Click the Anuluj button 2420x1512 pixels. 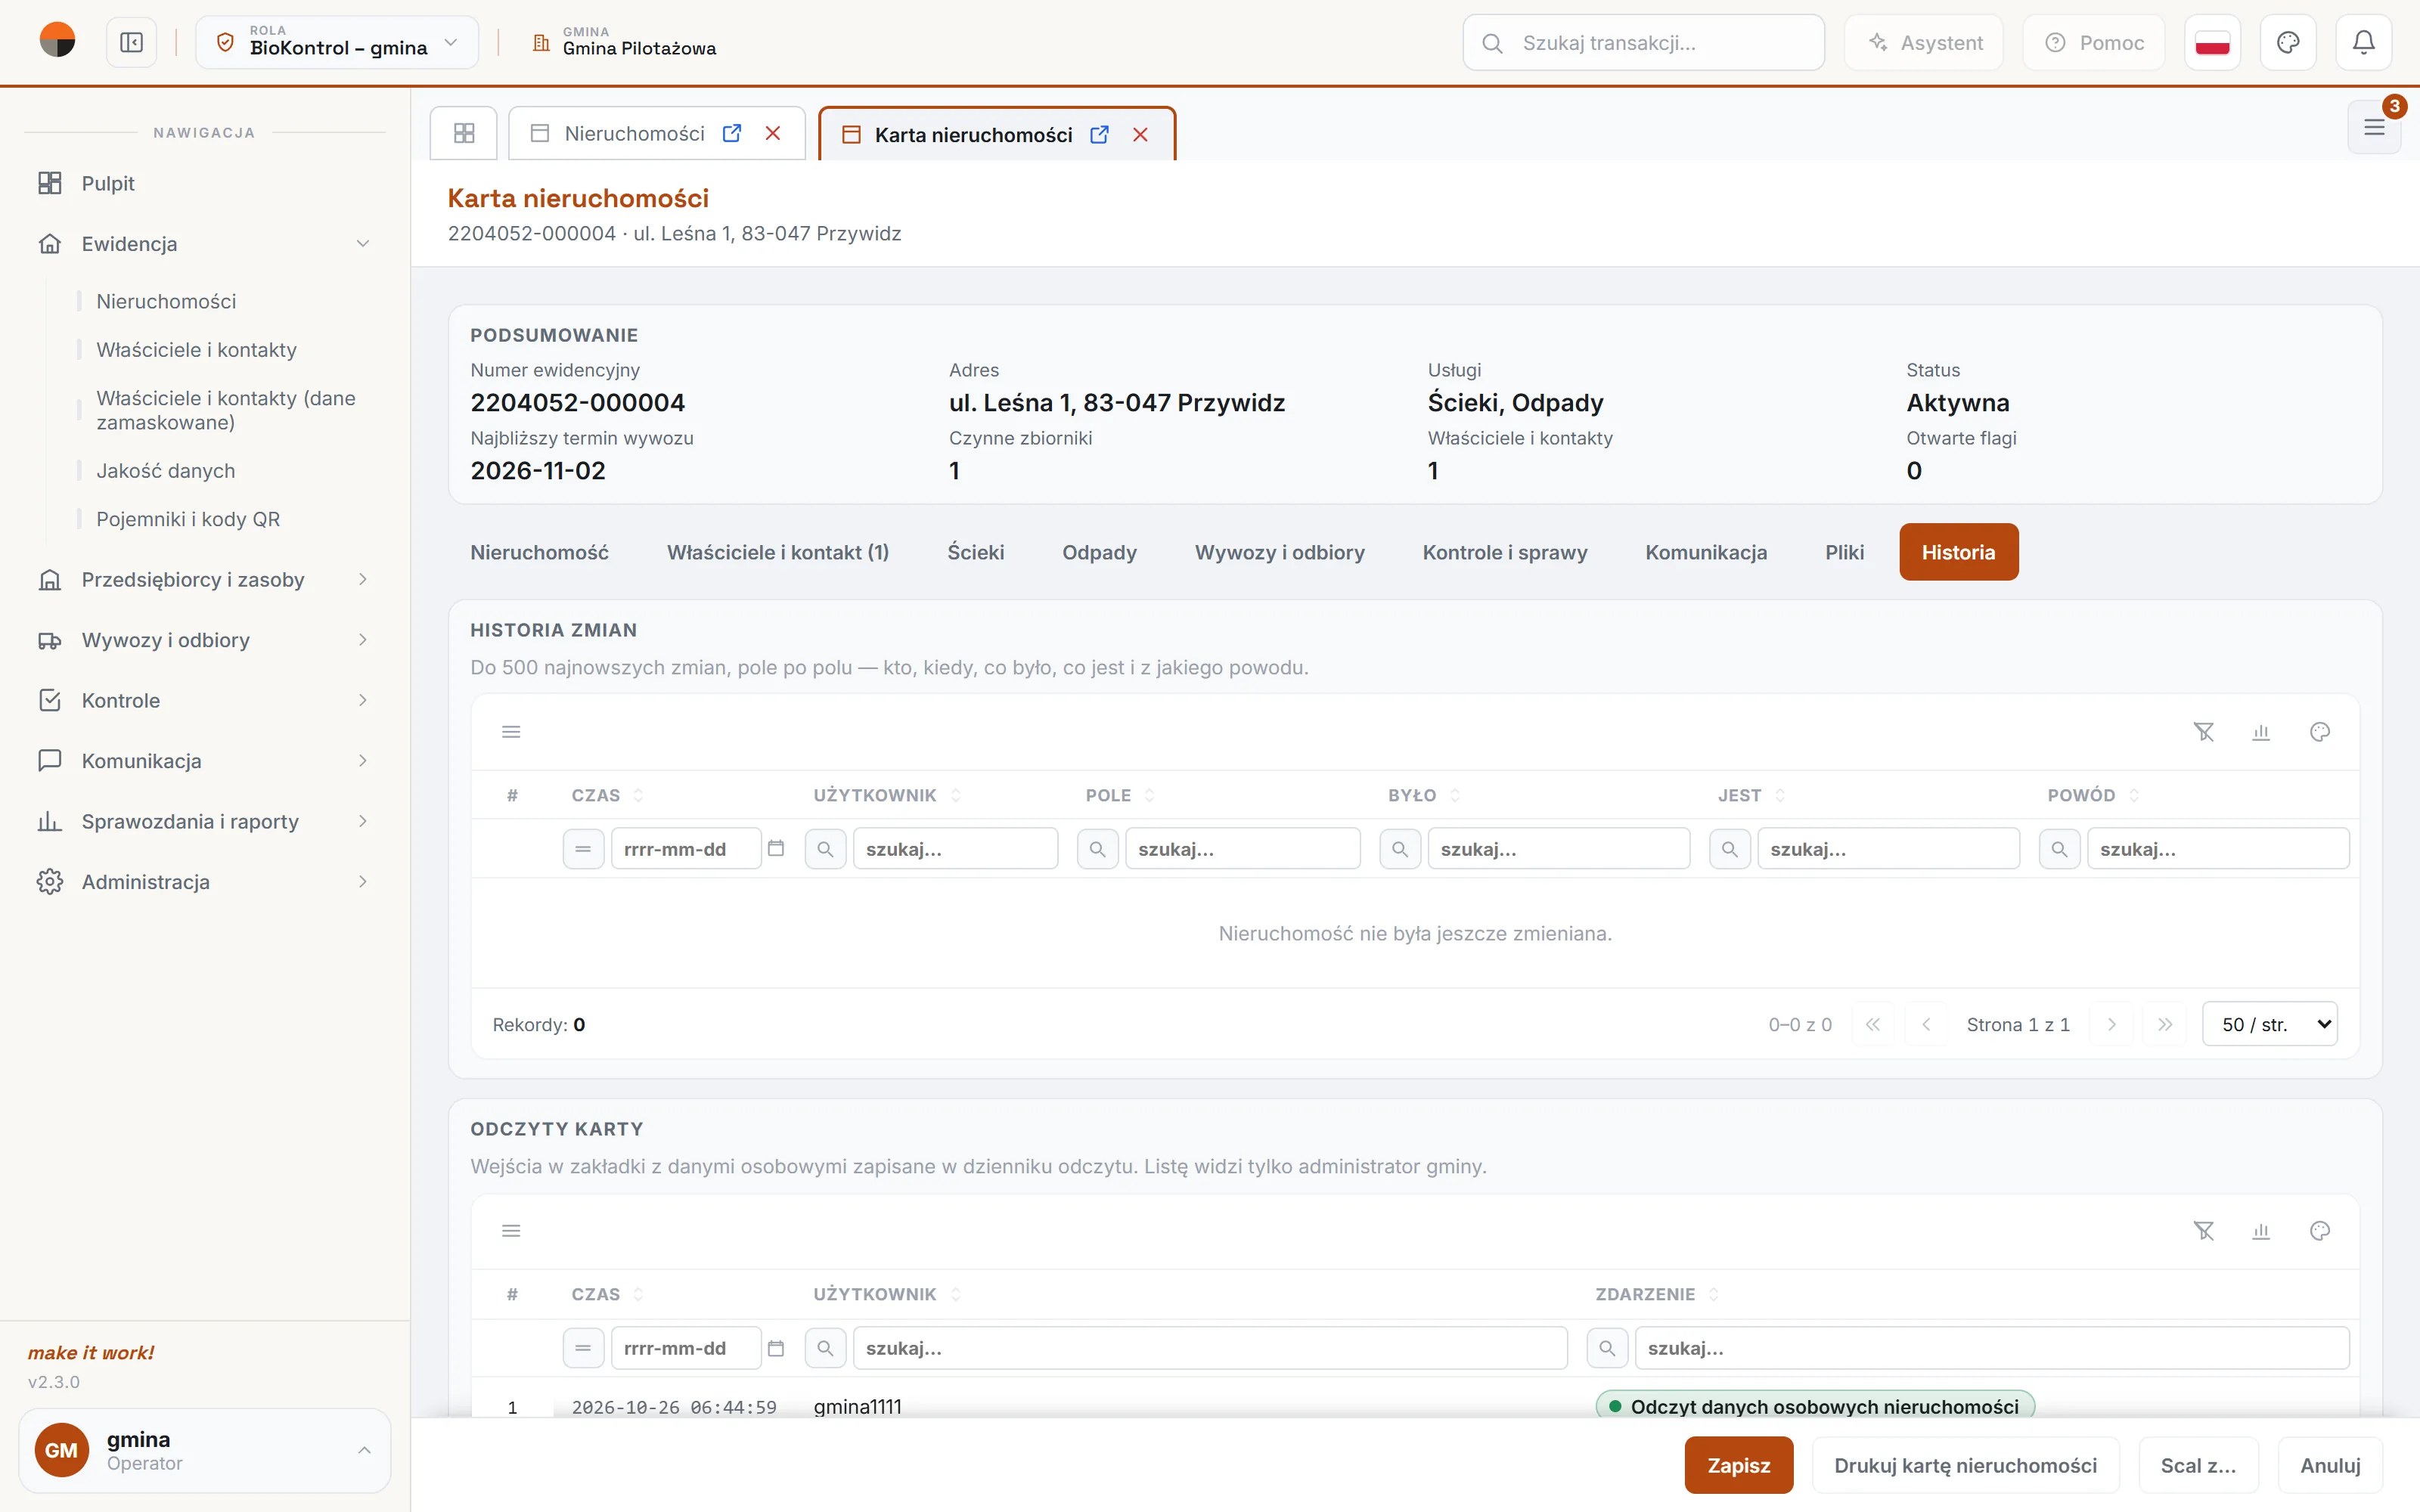click(x=2330, y=1465)
